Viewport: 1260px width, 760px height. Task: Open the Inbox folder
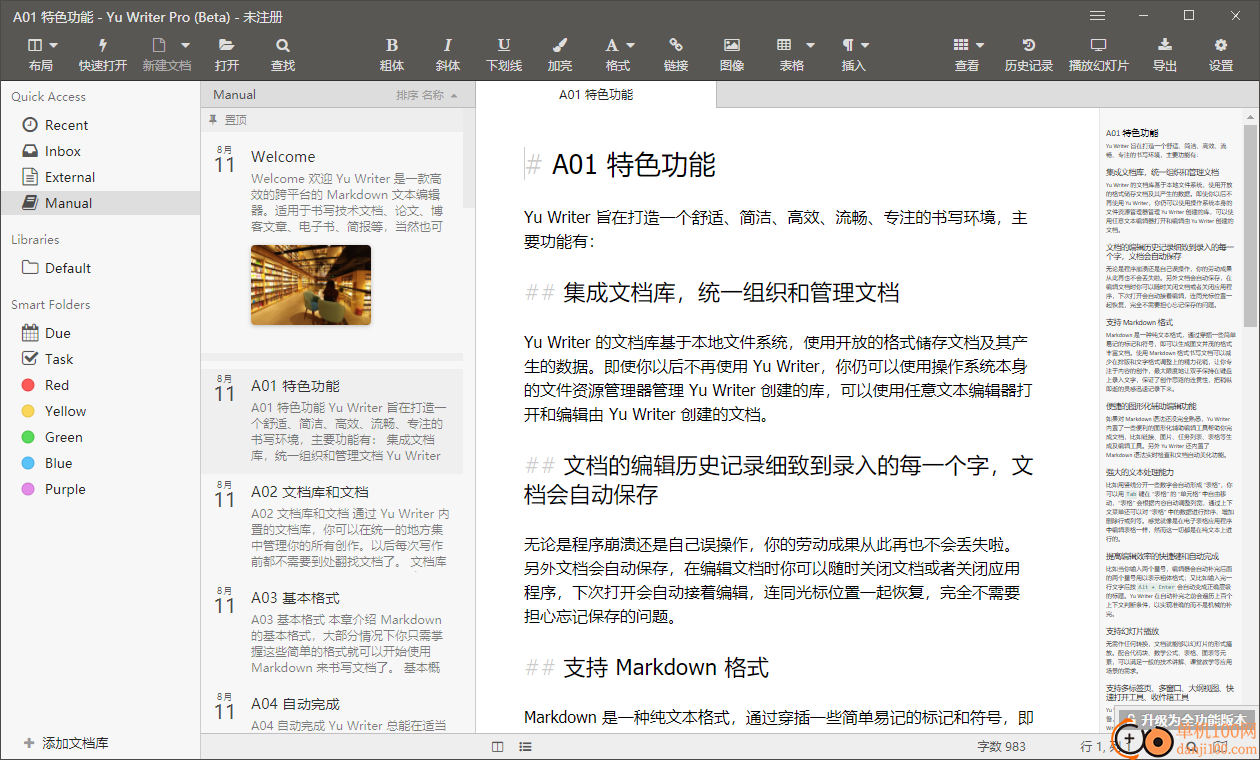100,151
